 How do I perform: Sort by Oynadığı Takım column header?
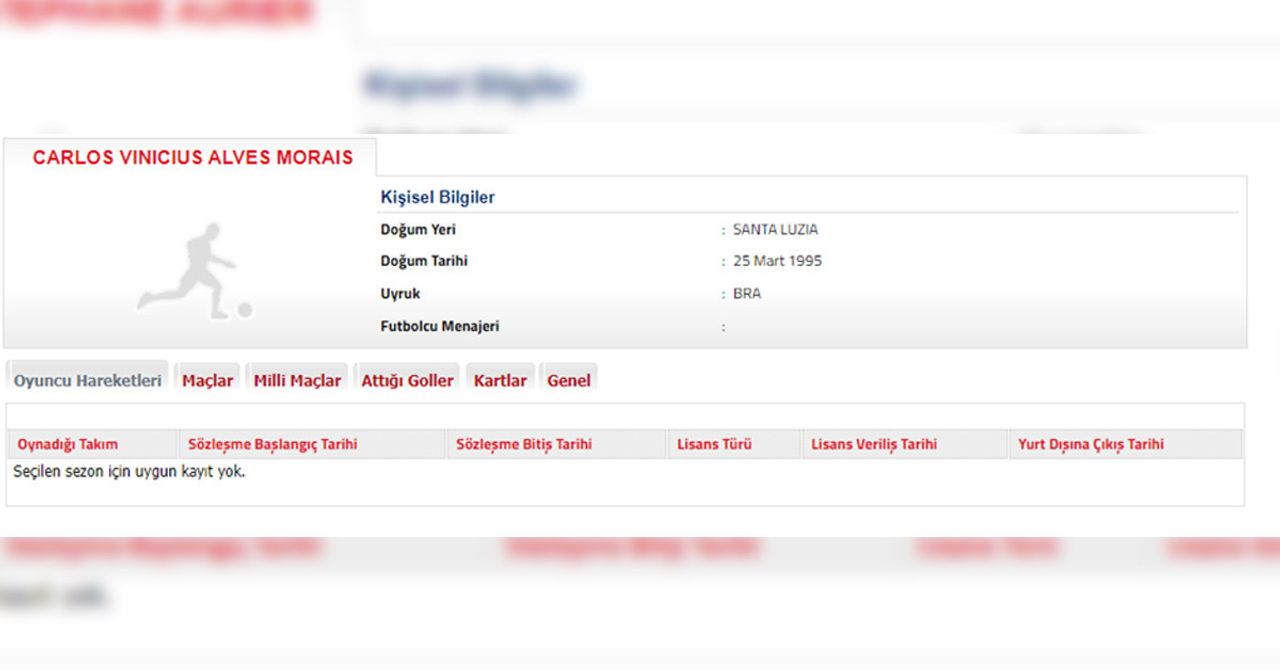tap(68, 444)
